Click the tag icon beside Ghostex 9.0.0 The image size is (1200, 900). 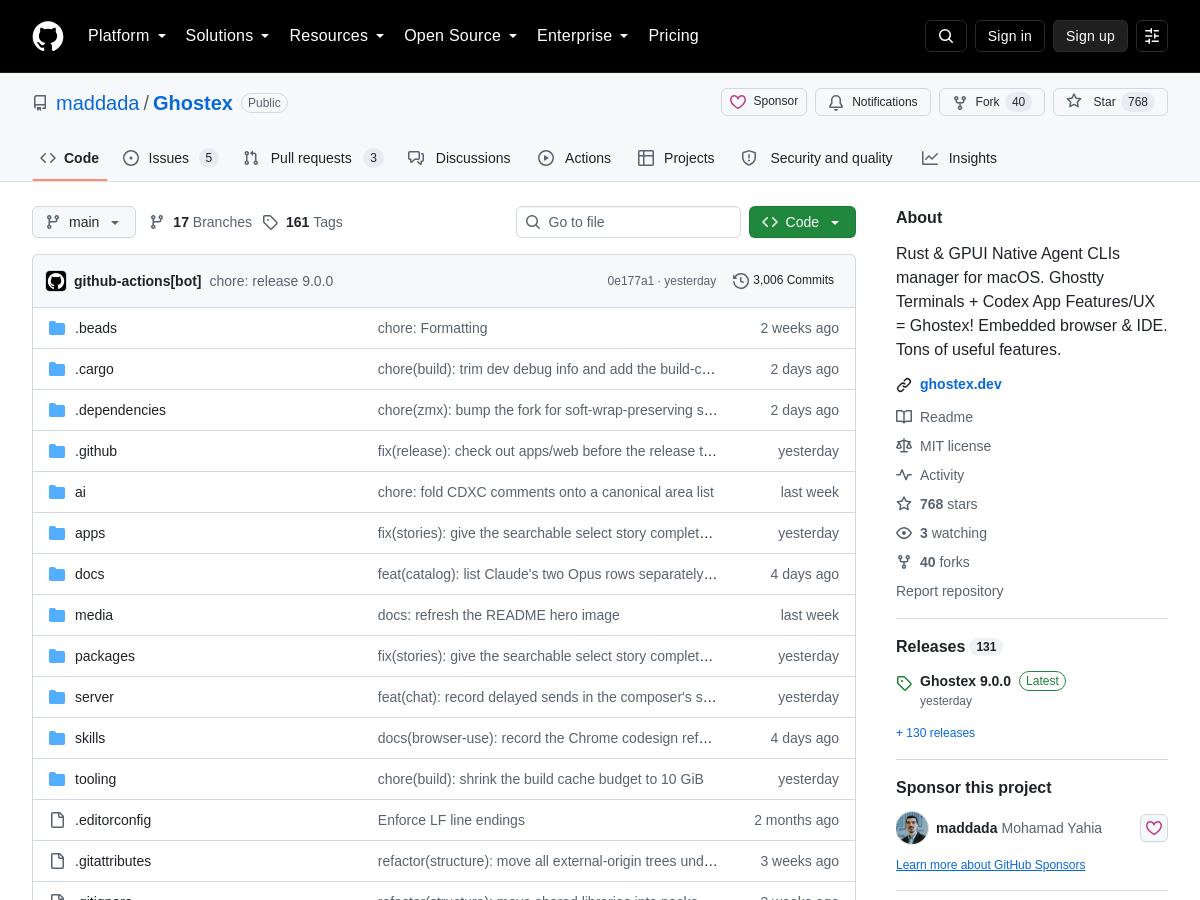pos(904,683)
